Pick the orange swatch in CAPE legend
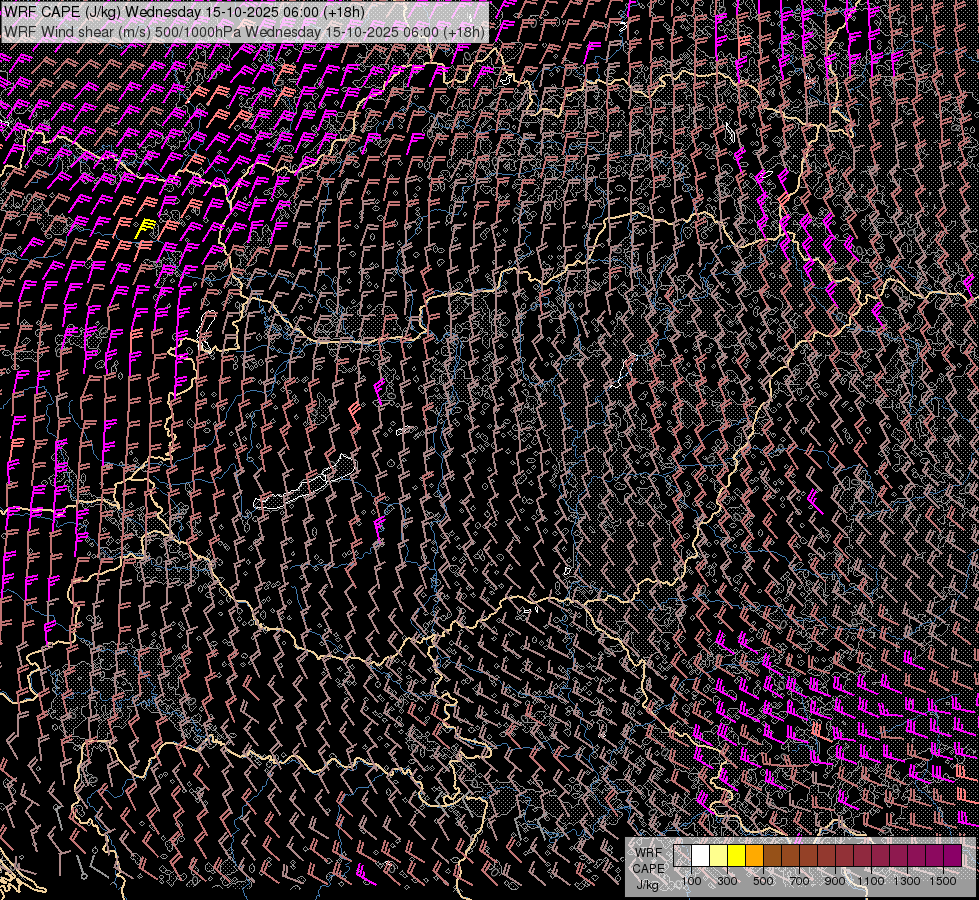Image resolution: width=979 pixels, height=900 pixels. (754, 856)
